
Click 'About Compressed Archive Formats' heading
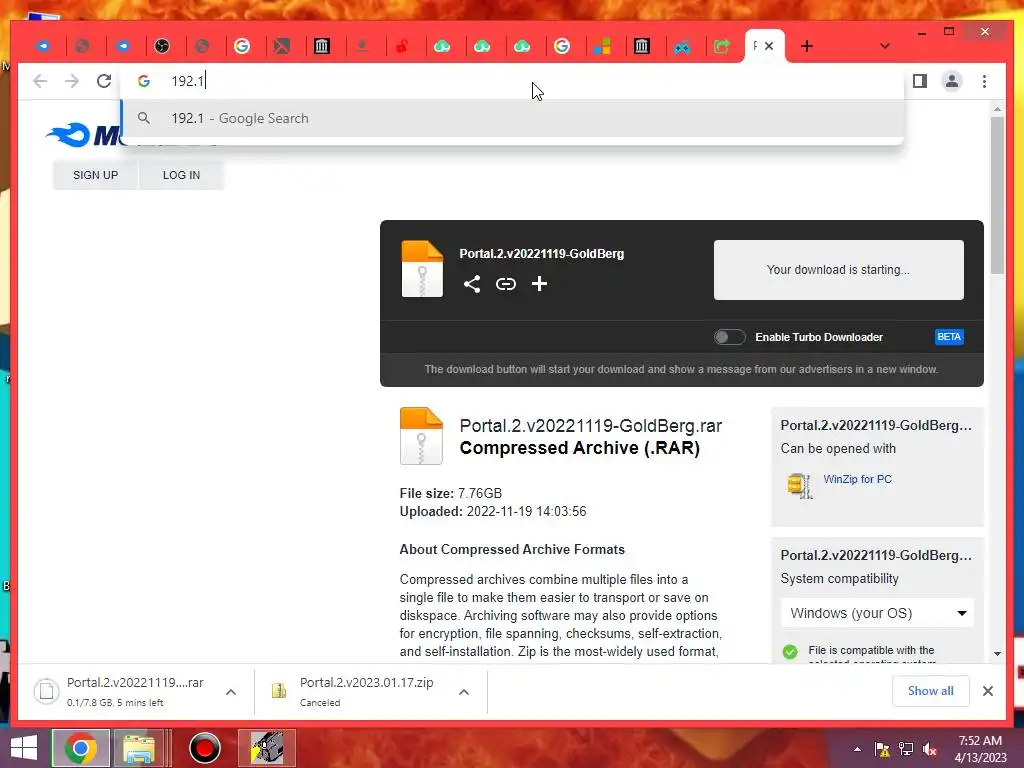(512, 549)
